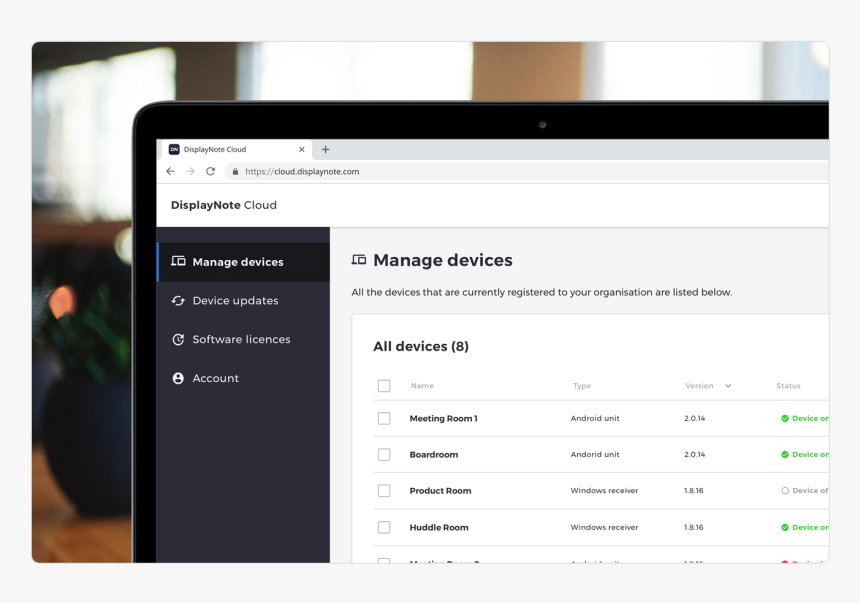Click the green status icon for Meeting Room 1
This screenshot has height=603, width=860.
(x=785, y=419)
